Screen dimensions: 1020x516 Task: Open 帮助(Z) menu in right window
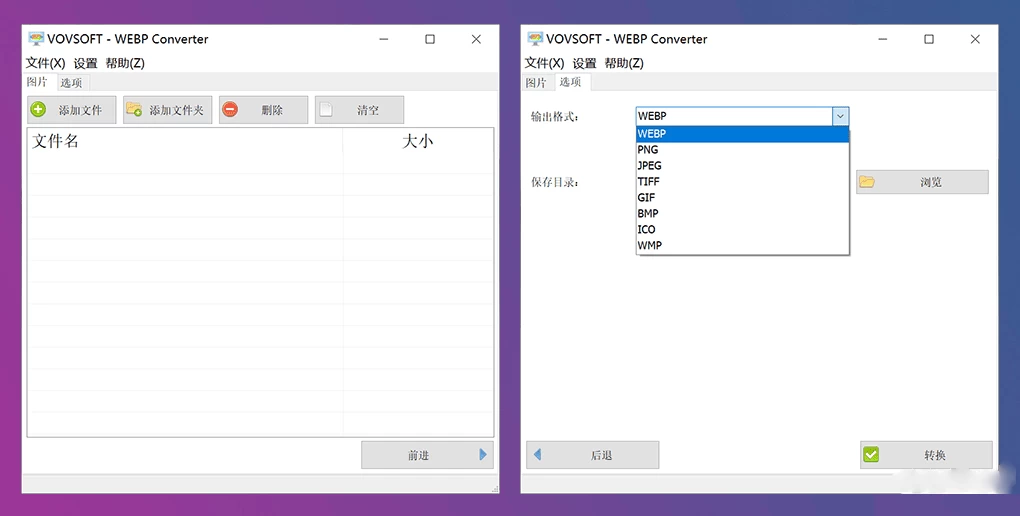click(x=624, y=63)
